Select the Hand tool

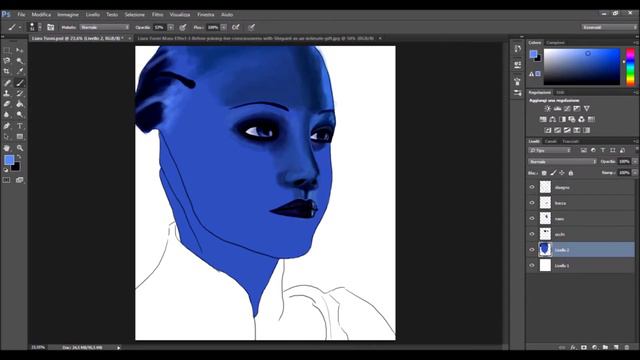pyautogui.click(x=7, y=148)
